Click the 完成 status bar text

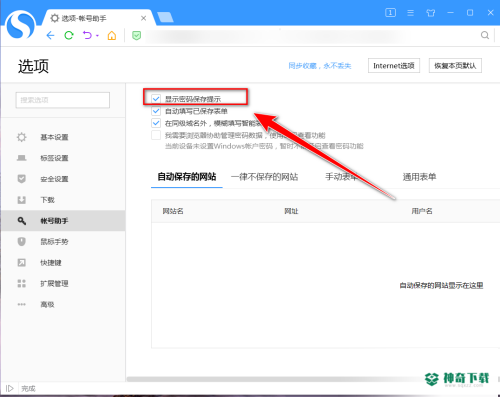[28, 389]
